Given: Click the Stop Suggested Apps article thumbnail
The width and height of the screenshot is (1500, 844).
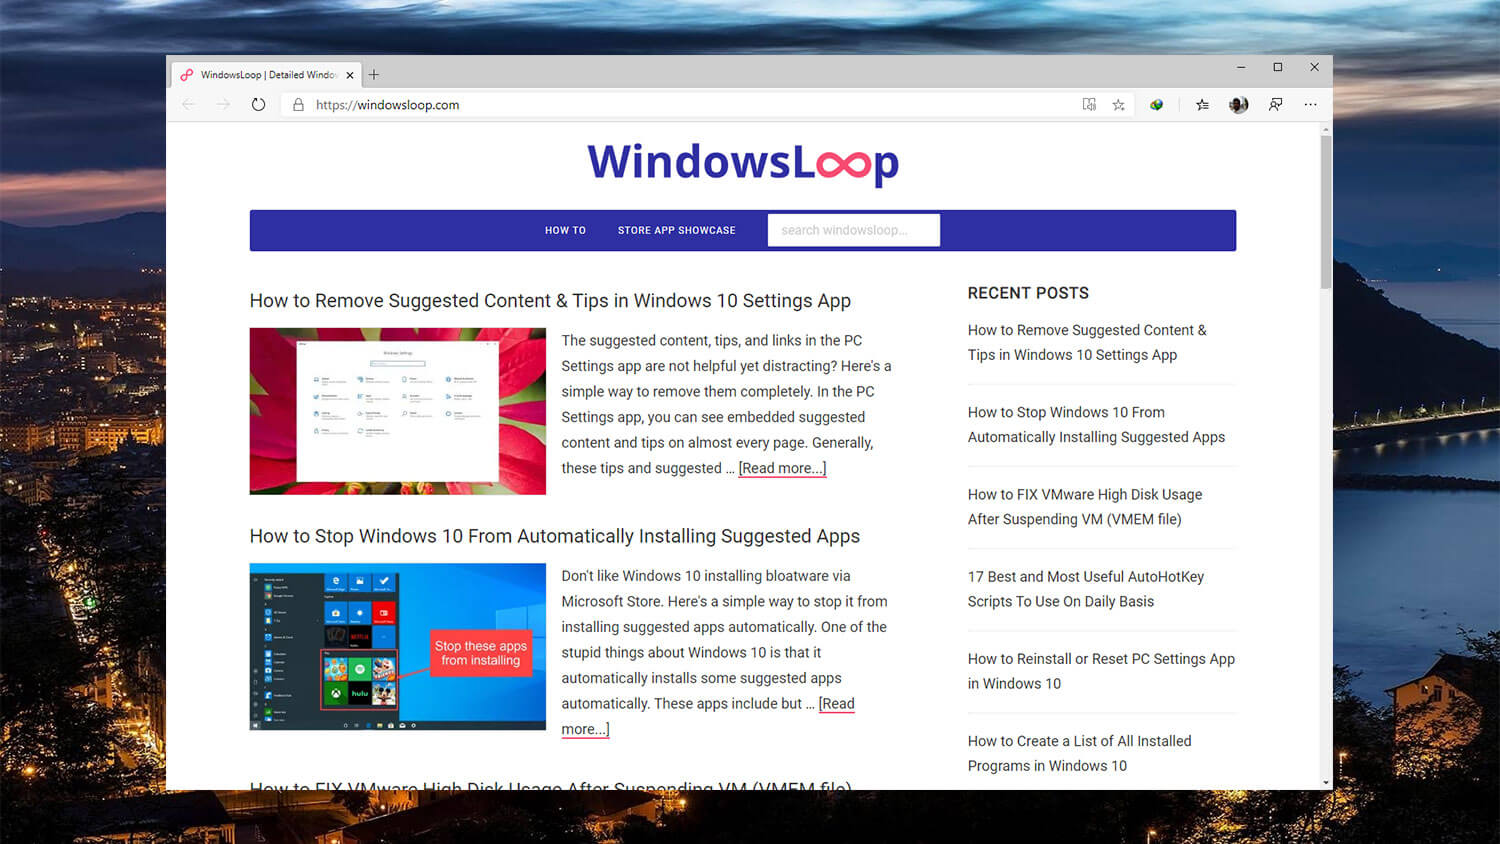Looking at the screenshot, I should tap(397, 646).
